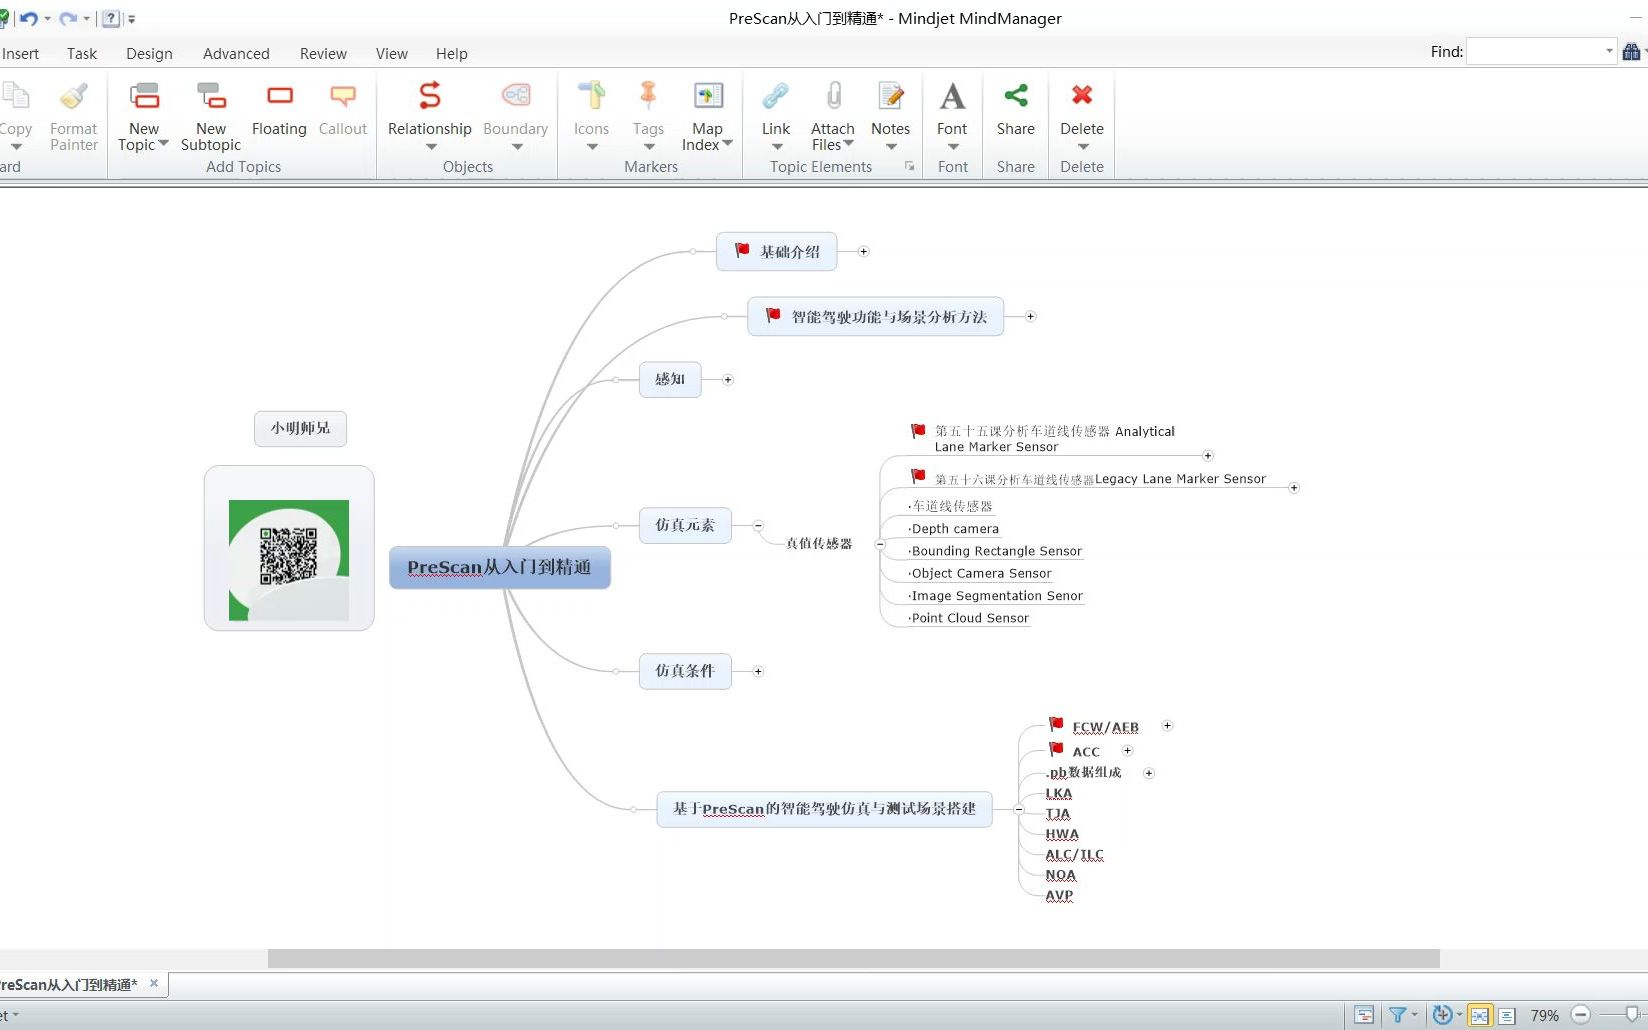
Task: Attach Files to the topic
Action: [833, 117]
